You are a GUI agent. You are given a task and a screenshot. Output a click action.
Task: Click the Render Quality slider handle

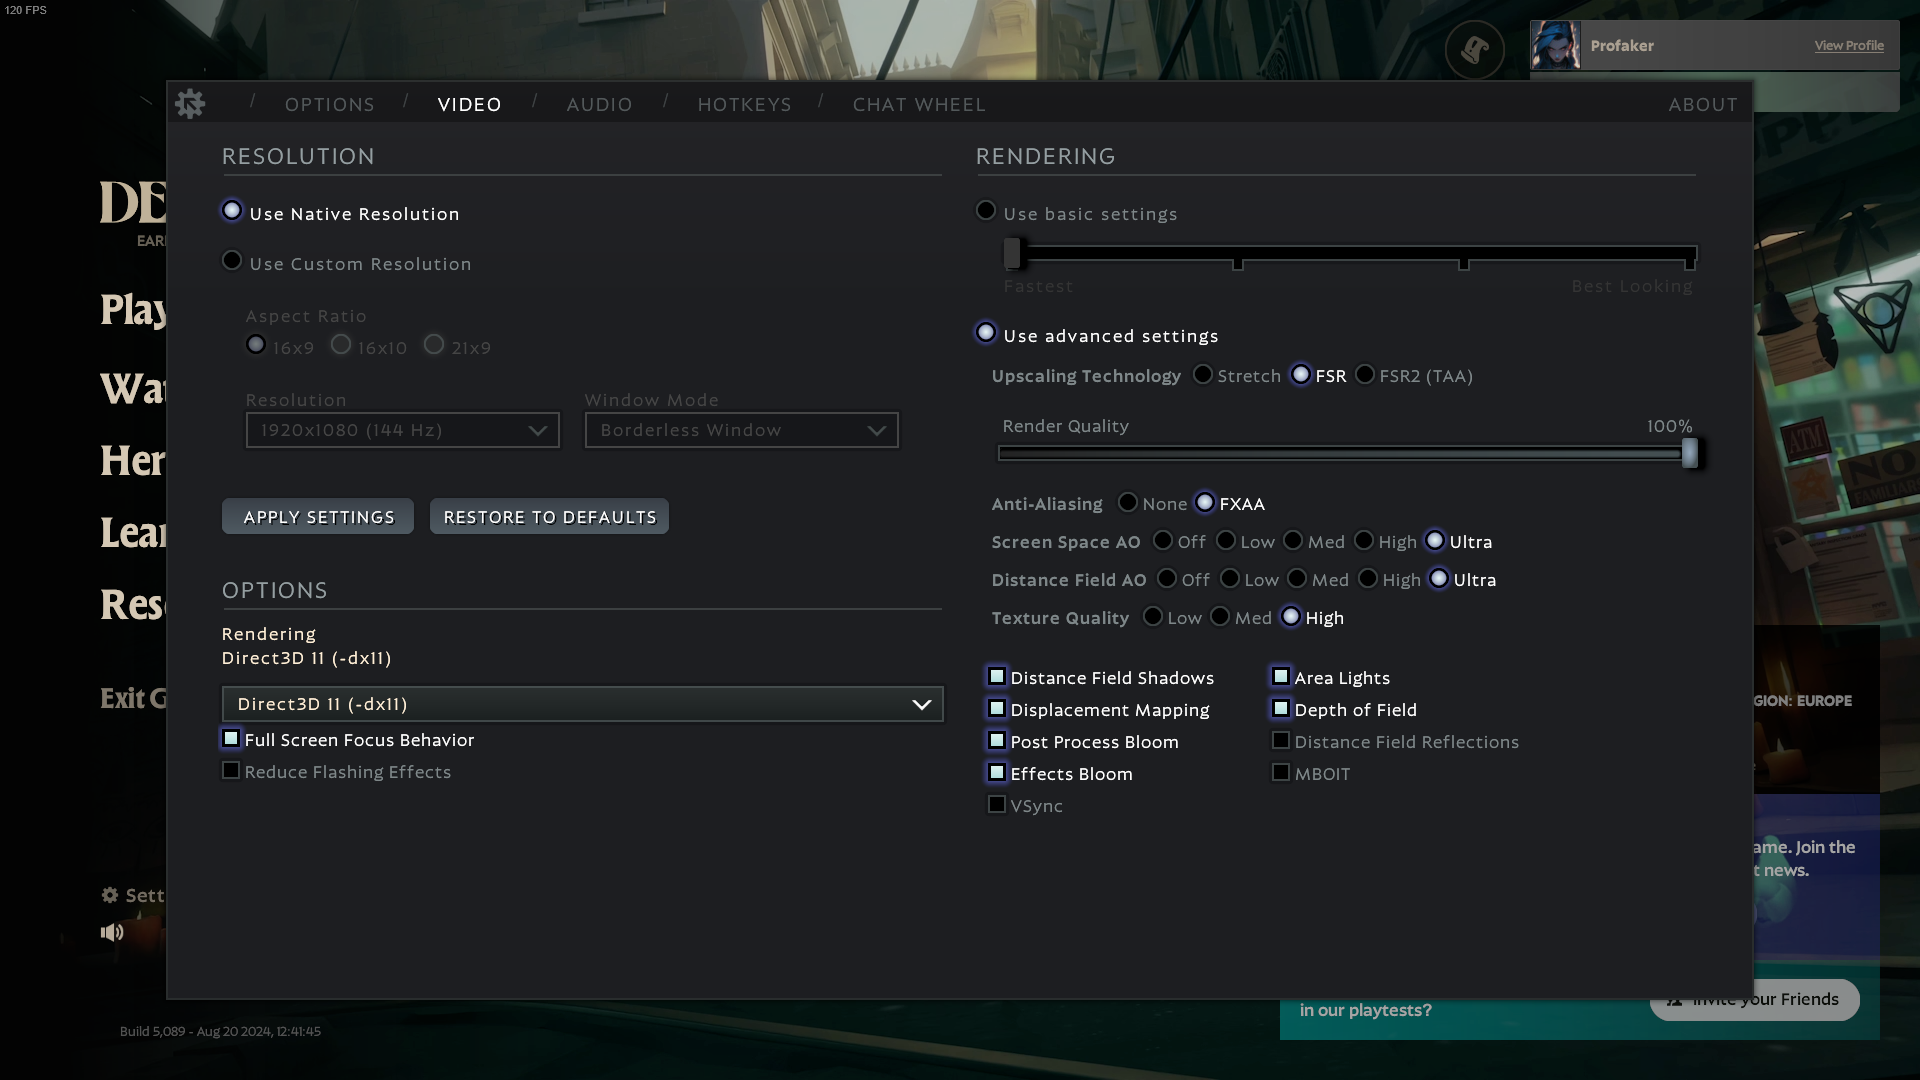1689,453
